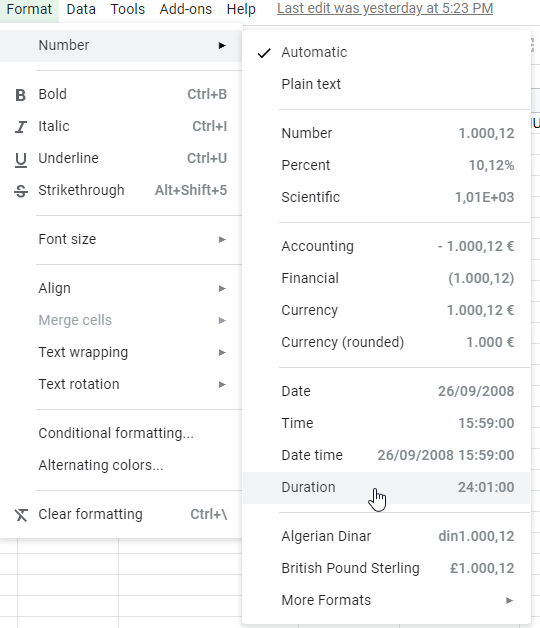Click the Underline U icon
The width and height of the screenshot is (540, 628).
click(x=20, y=159)
